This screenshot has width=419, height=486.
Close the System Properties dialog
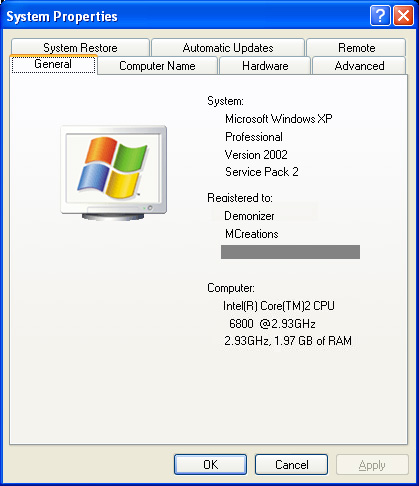pyautogui.click(x=403, y=16)
